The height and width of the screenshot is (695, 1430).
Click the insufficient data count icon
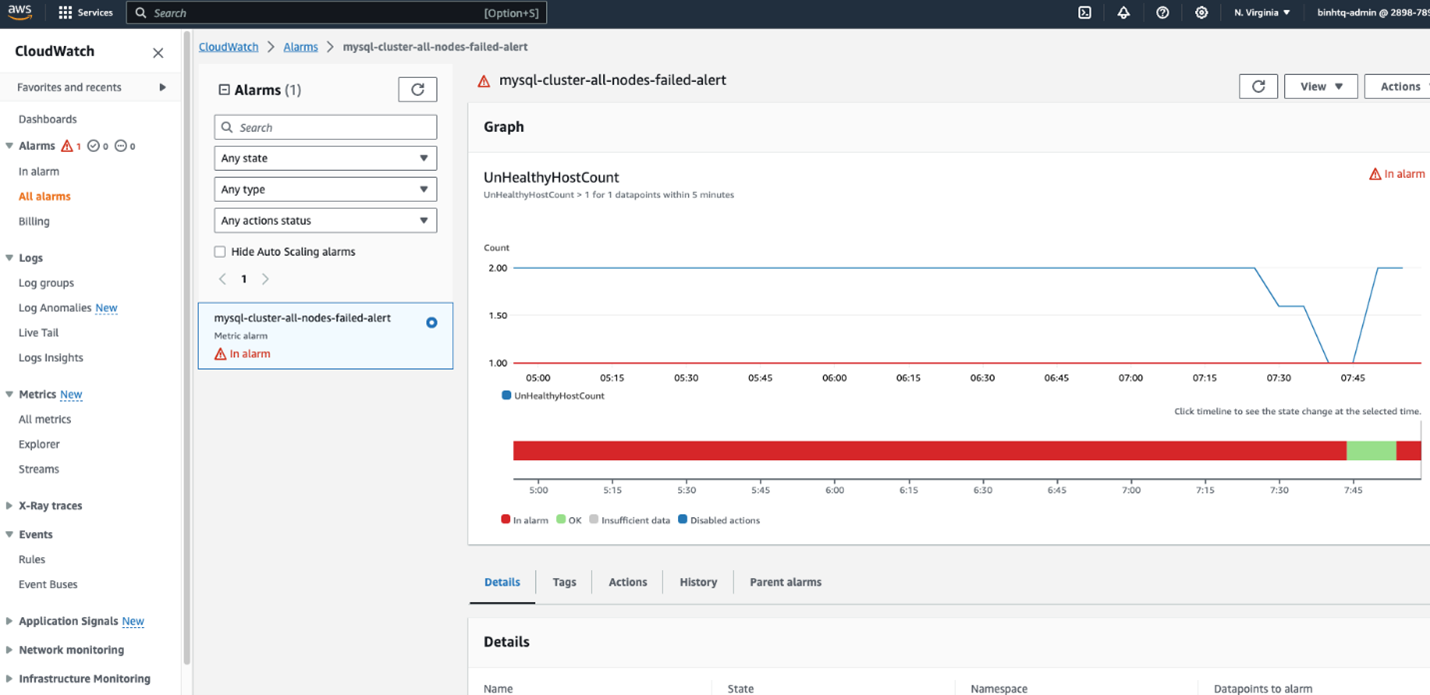[120, 146]
